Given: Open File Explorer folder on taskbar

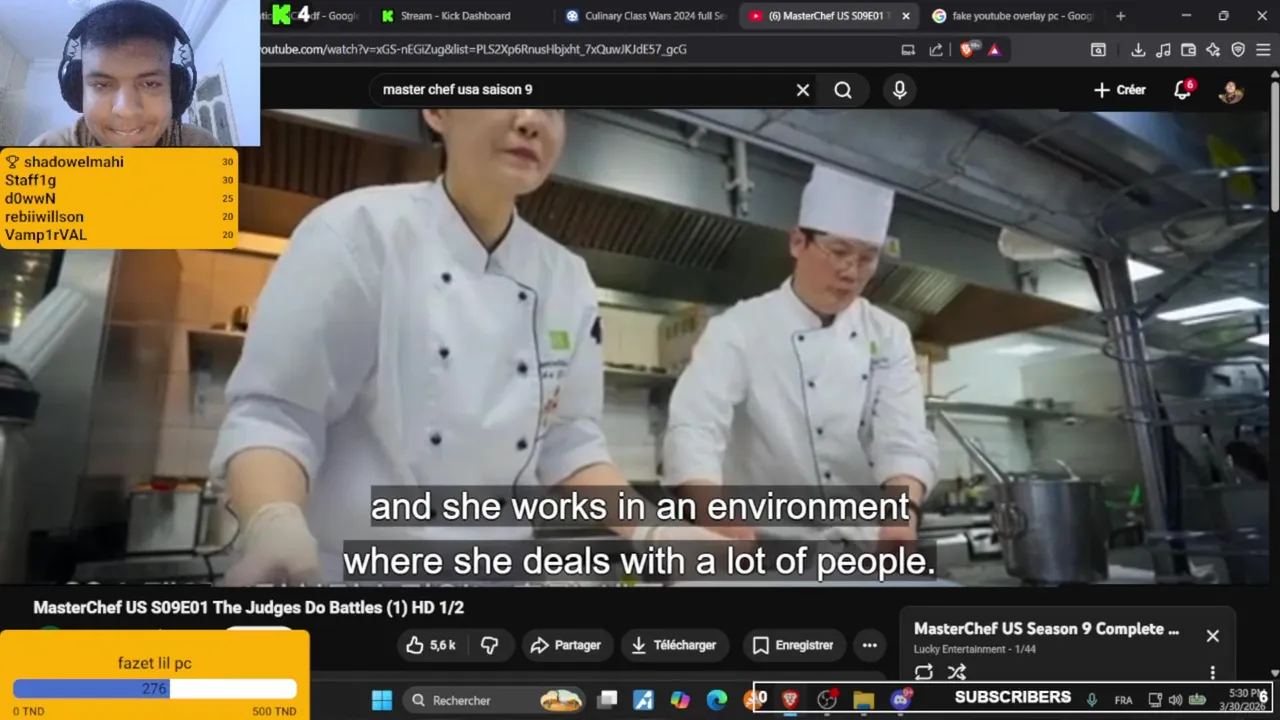Looking at the screenshot, I should point(864,700).
